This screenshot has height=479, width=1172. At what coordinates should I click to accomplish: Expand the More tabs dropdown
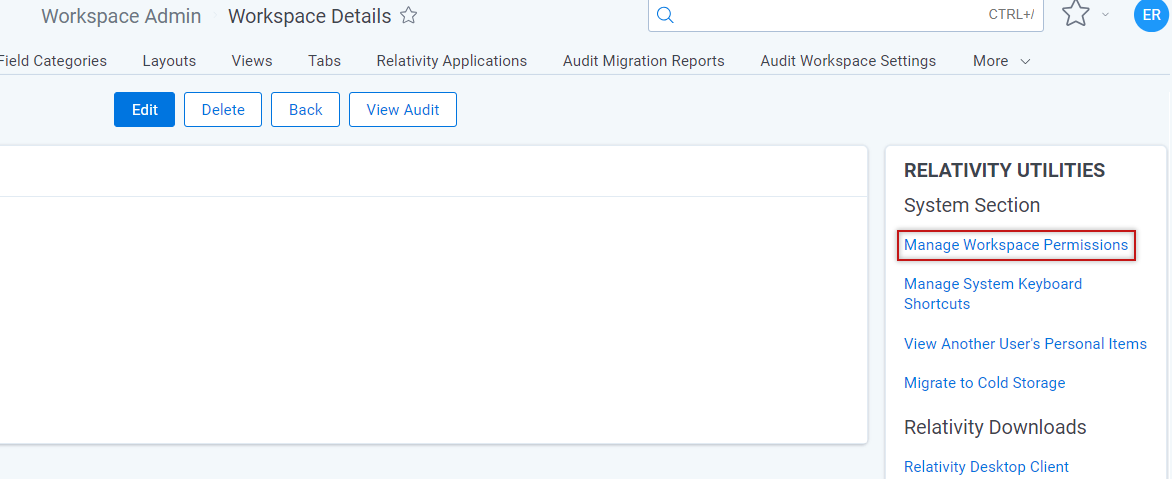[1002, 61]
